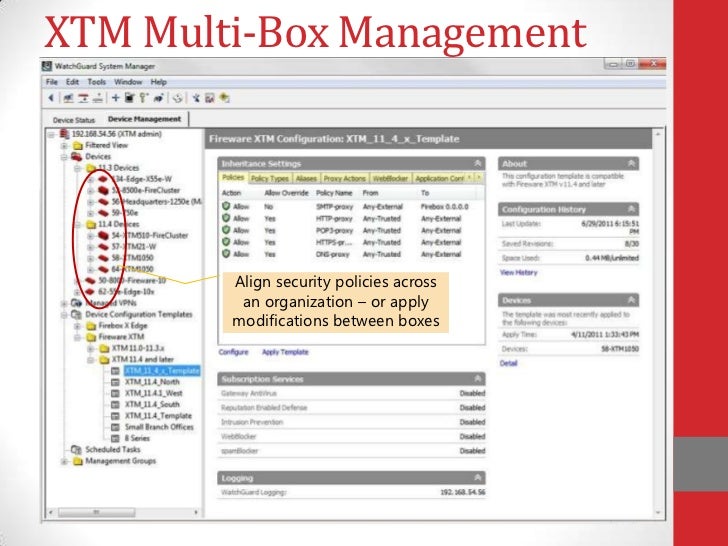Click the server icon beside 192.168.54.56
Viewport: 728px width, 546px height.
(65, 134)
